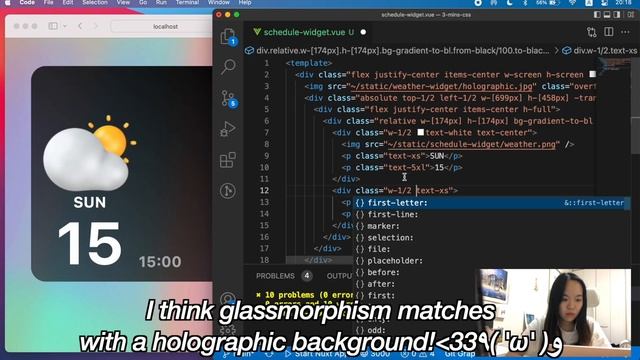Click the text-white color swatch on line 7

(420, 133)
